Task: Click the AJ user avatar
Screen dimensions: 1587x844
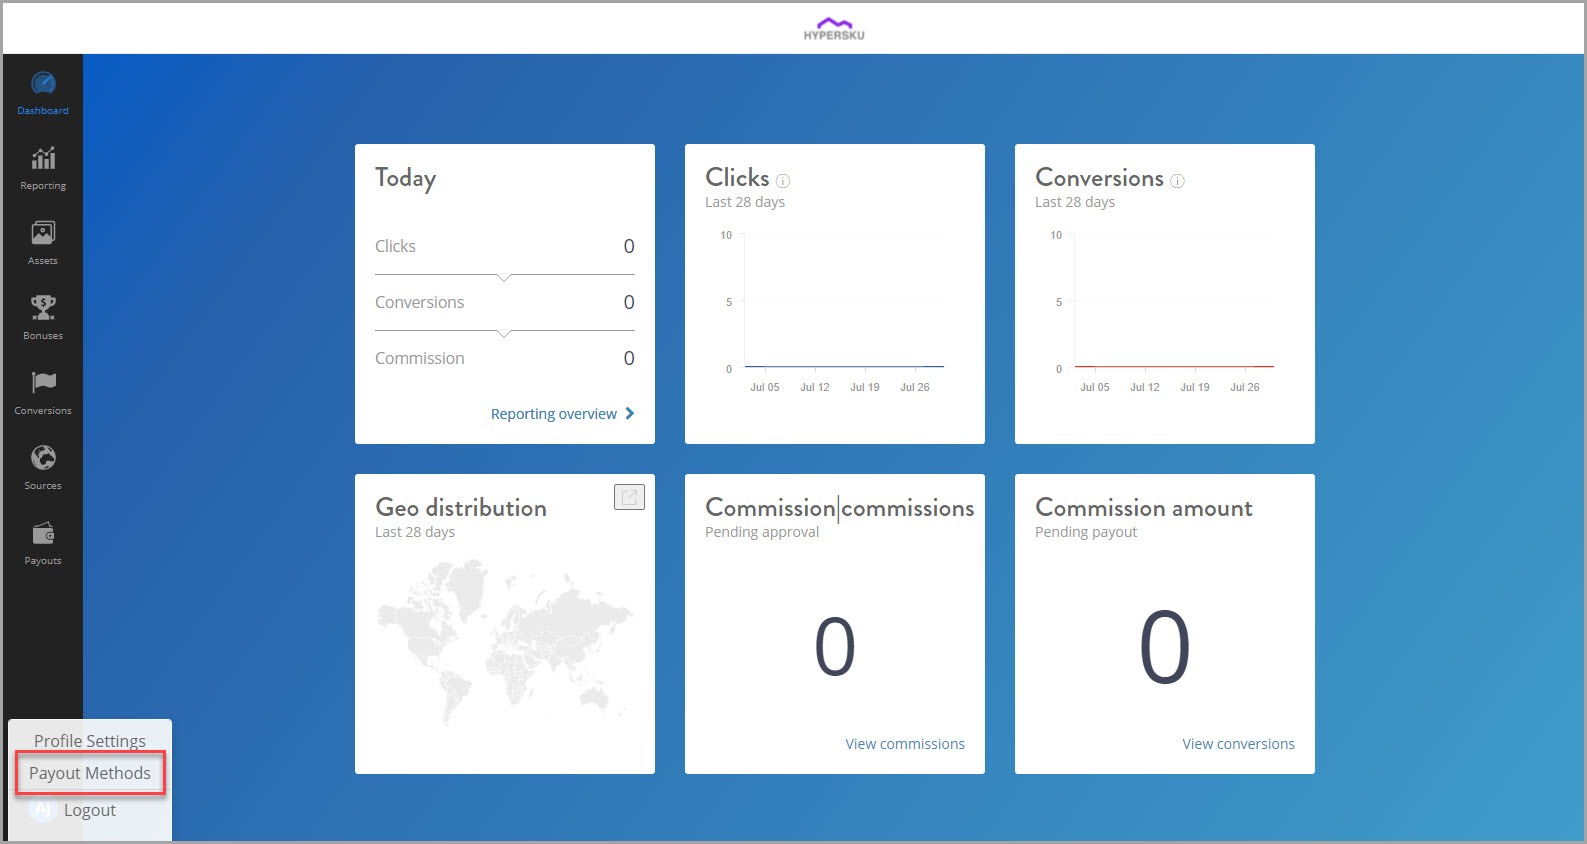Action: coord(42,809)
